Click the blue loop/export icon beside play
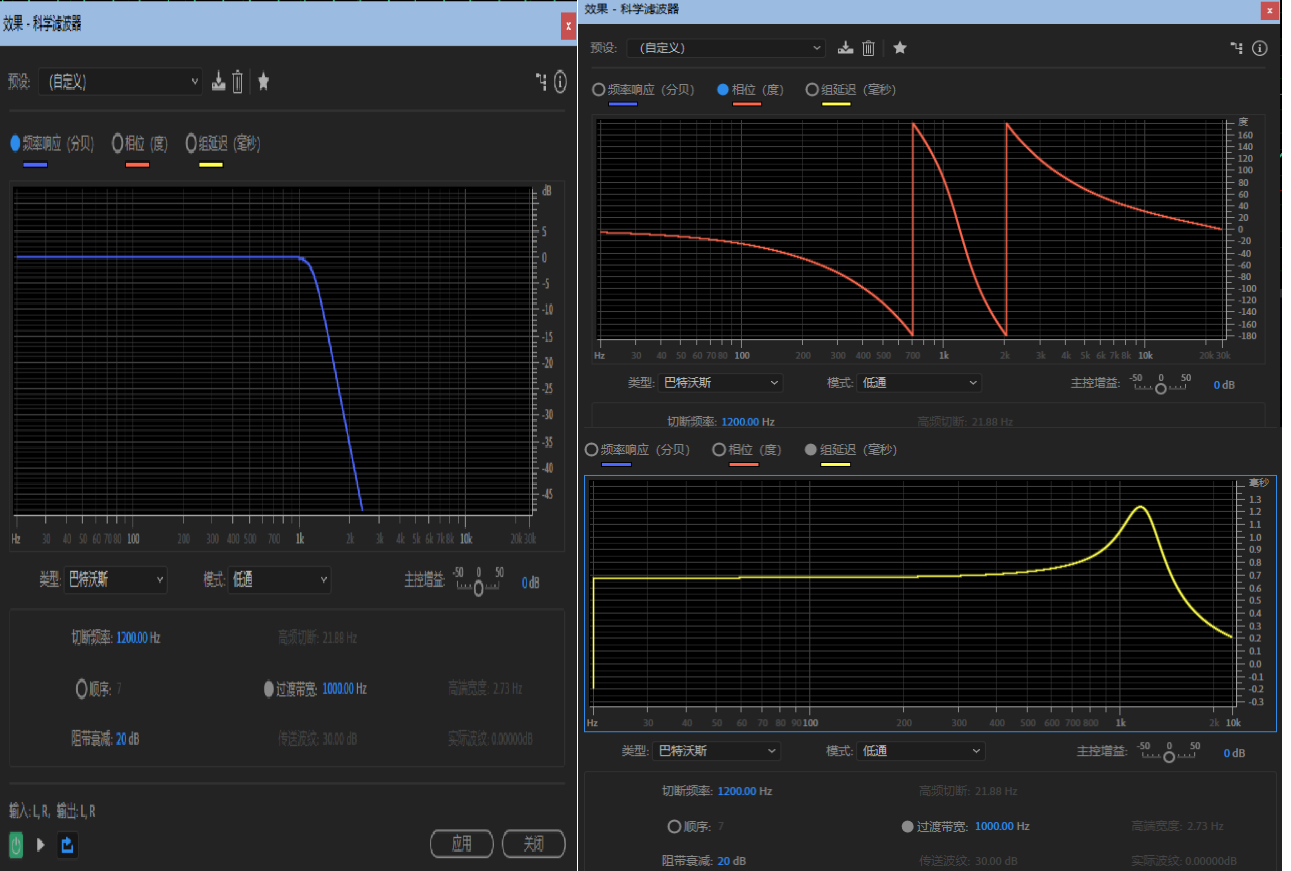 coord(67,845)
